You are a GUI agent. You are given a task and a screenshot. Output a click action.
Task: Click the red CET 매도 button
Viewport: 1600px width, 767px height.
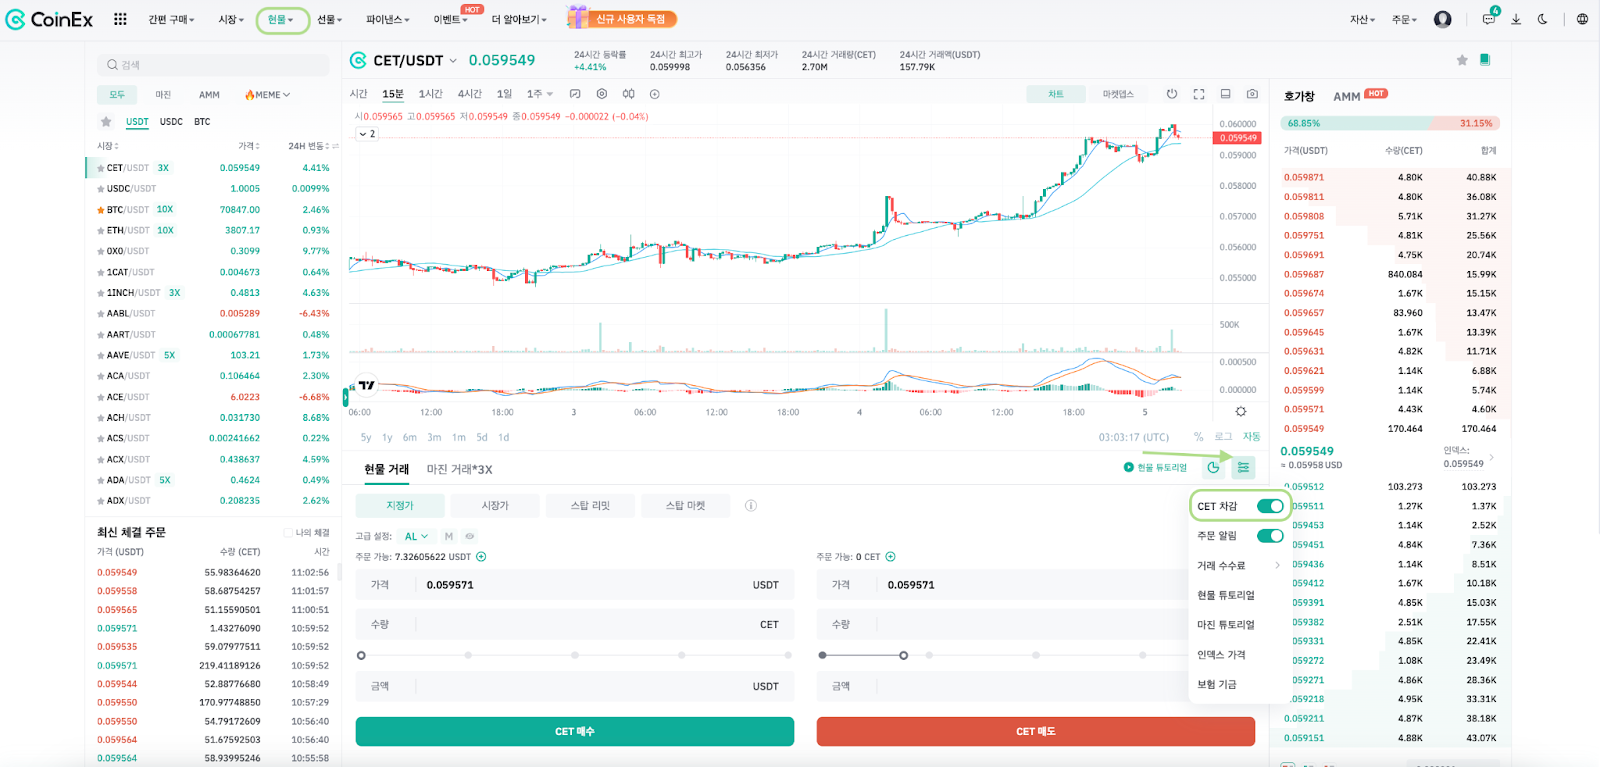pyautogui.click(x=1035, y=731)
